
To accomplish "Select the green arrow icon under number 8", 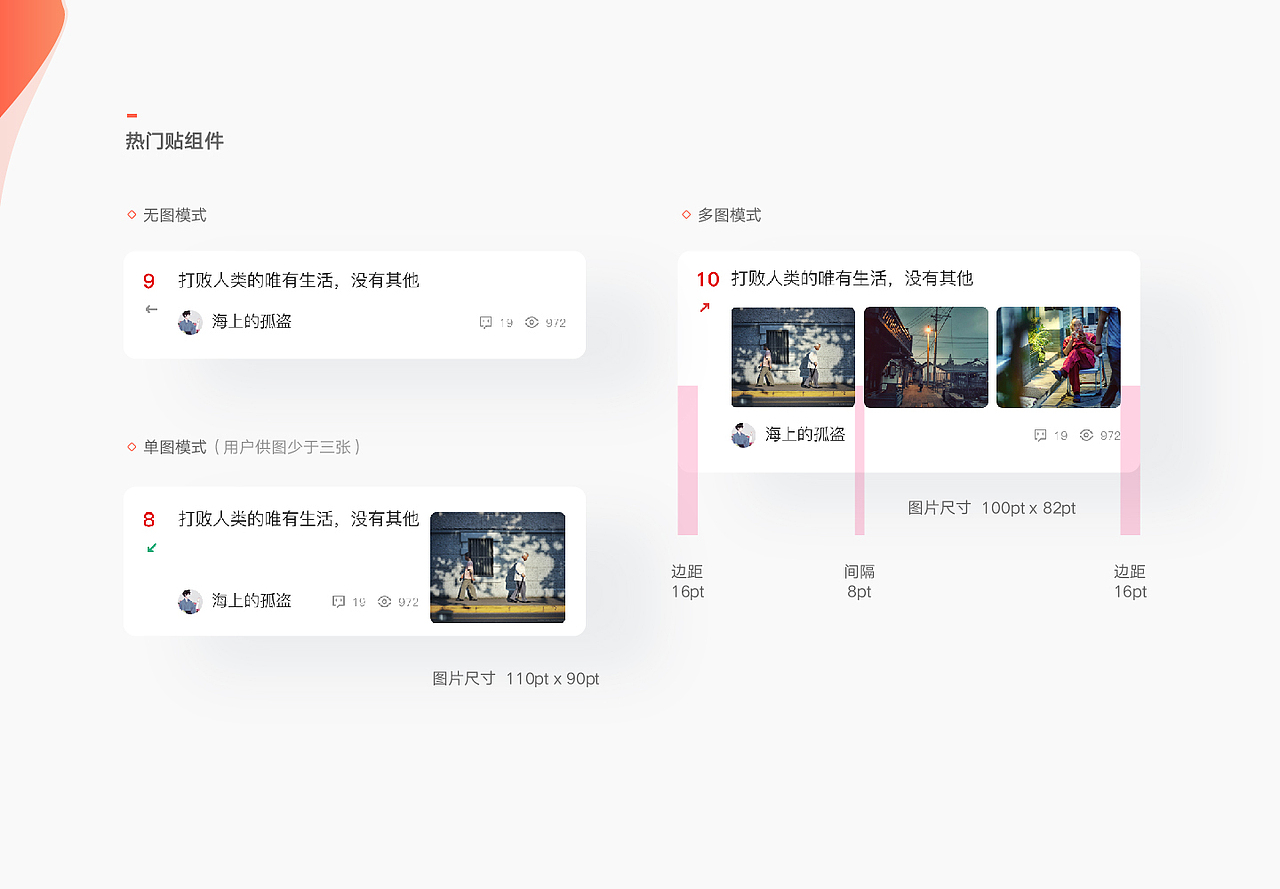I will pyautogui.click(x=152, y=548).
